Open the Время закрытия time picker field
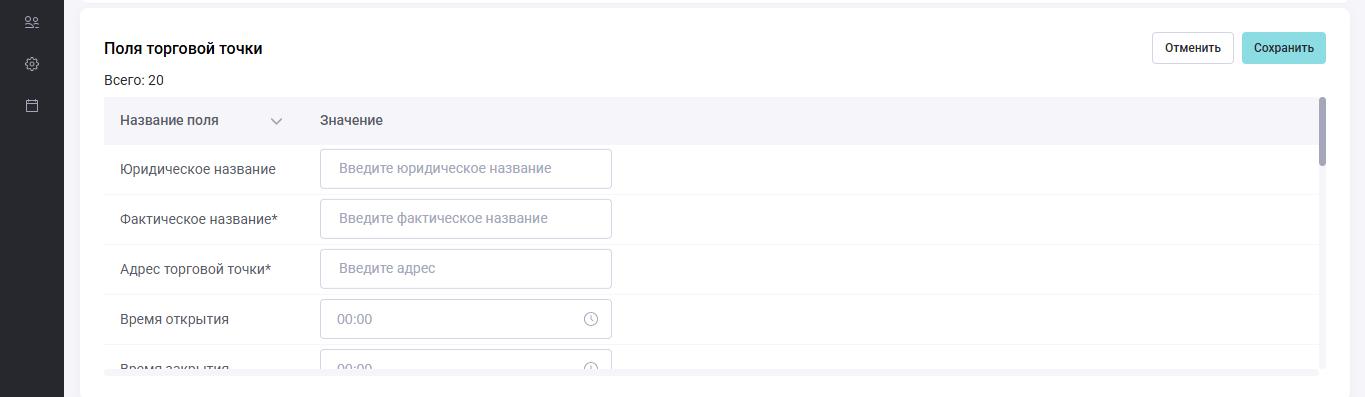Viewport: 1365px width, 397px height. [x=466, y=361]
